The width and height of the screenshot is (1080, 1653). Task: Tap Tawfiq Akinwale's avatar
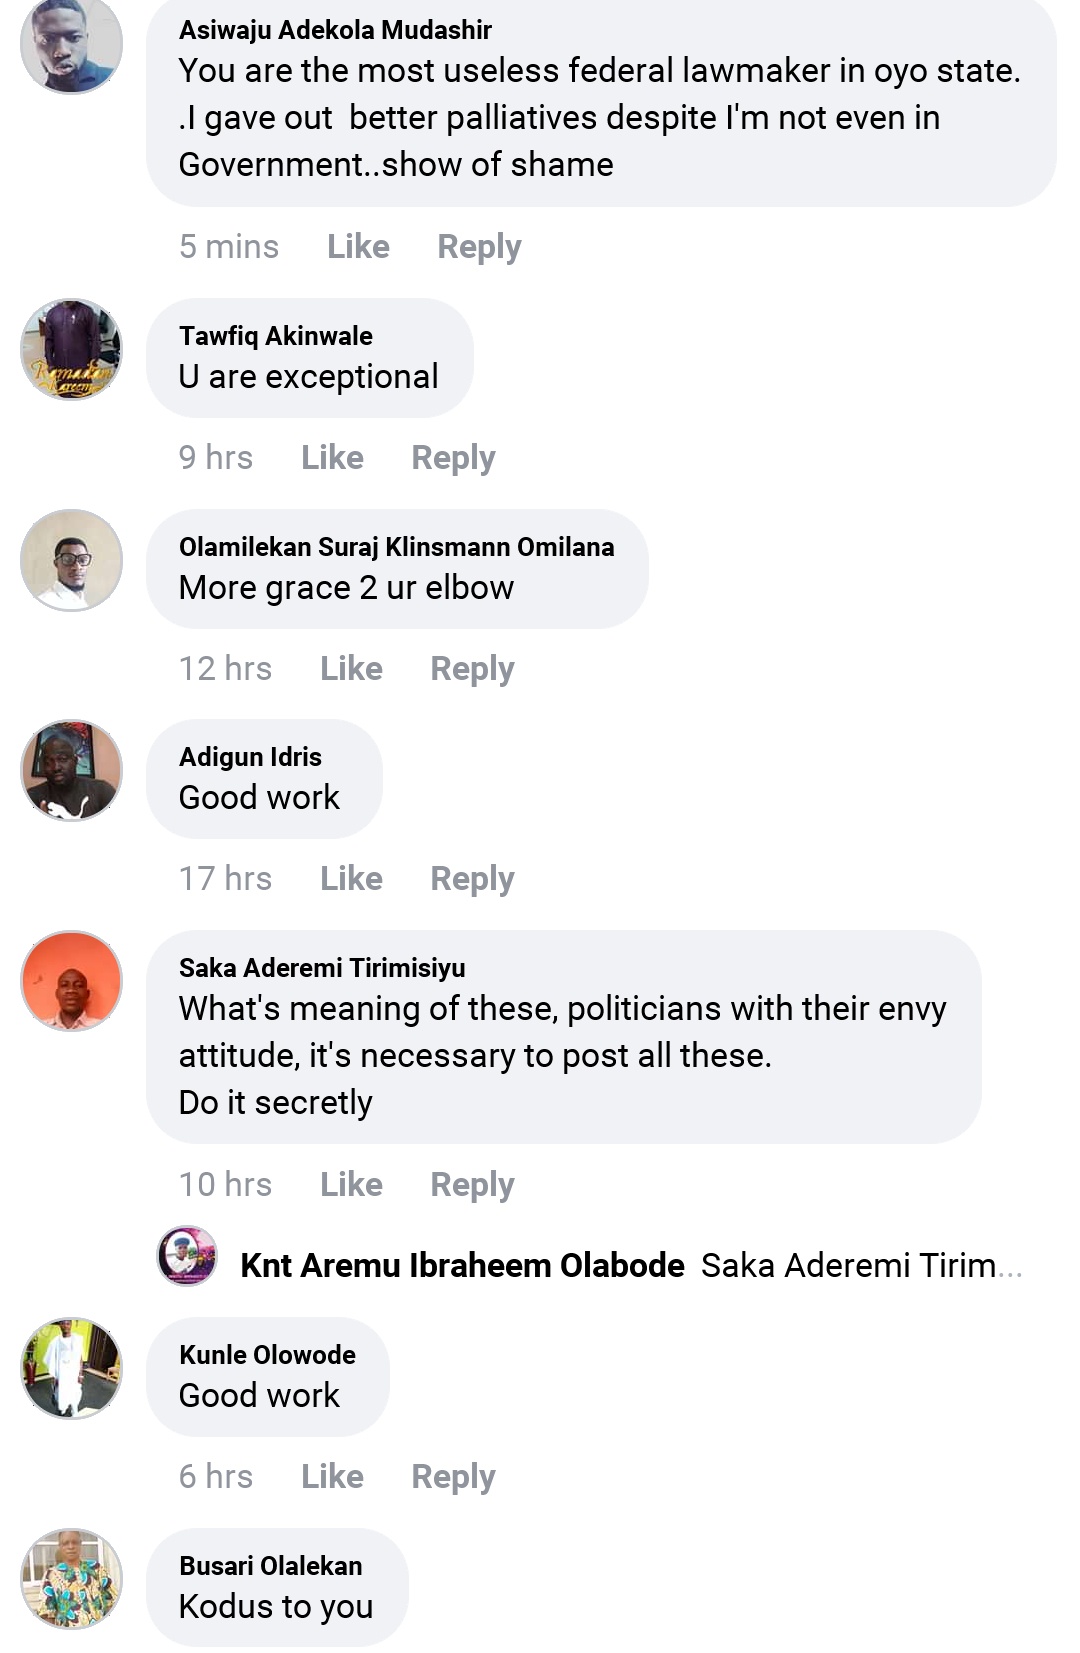click(x=71, y=350)
